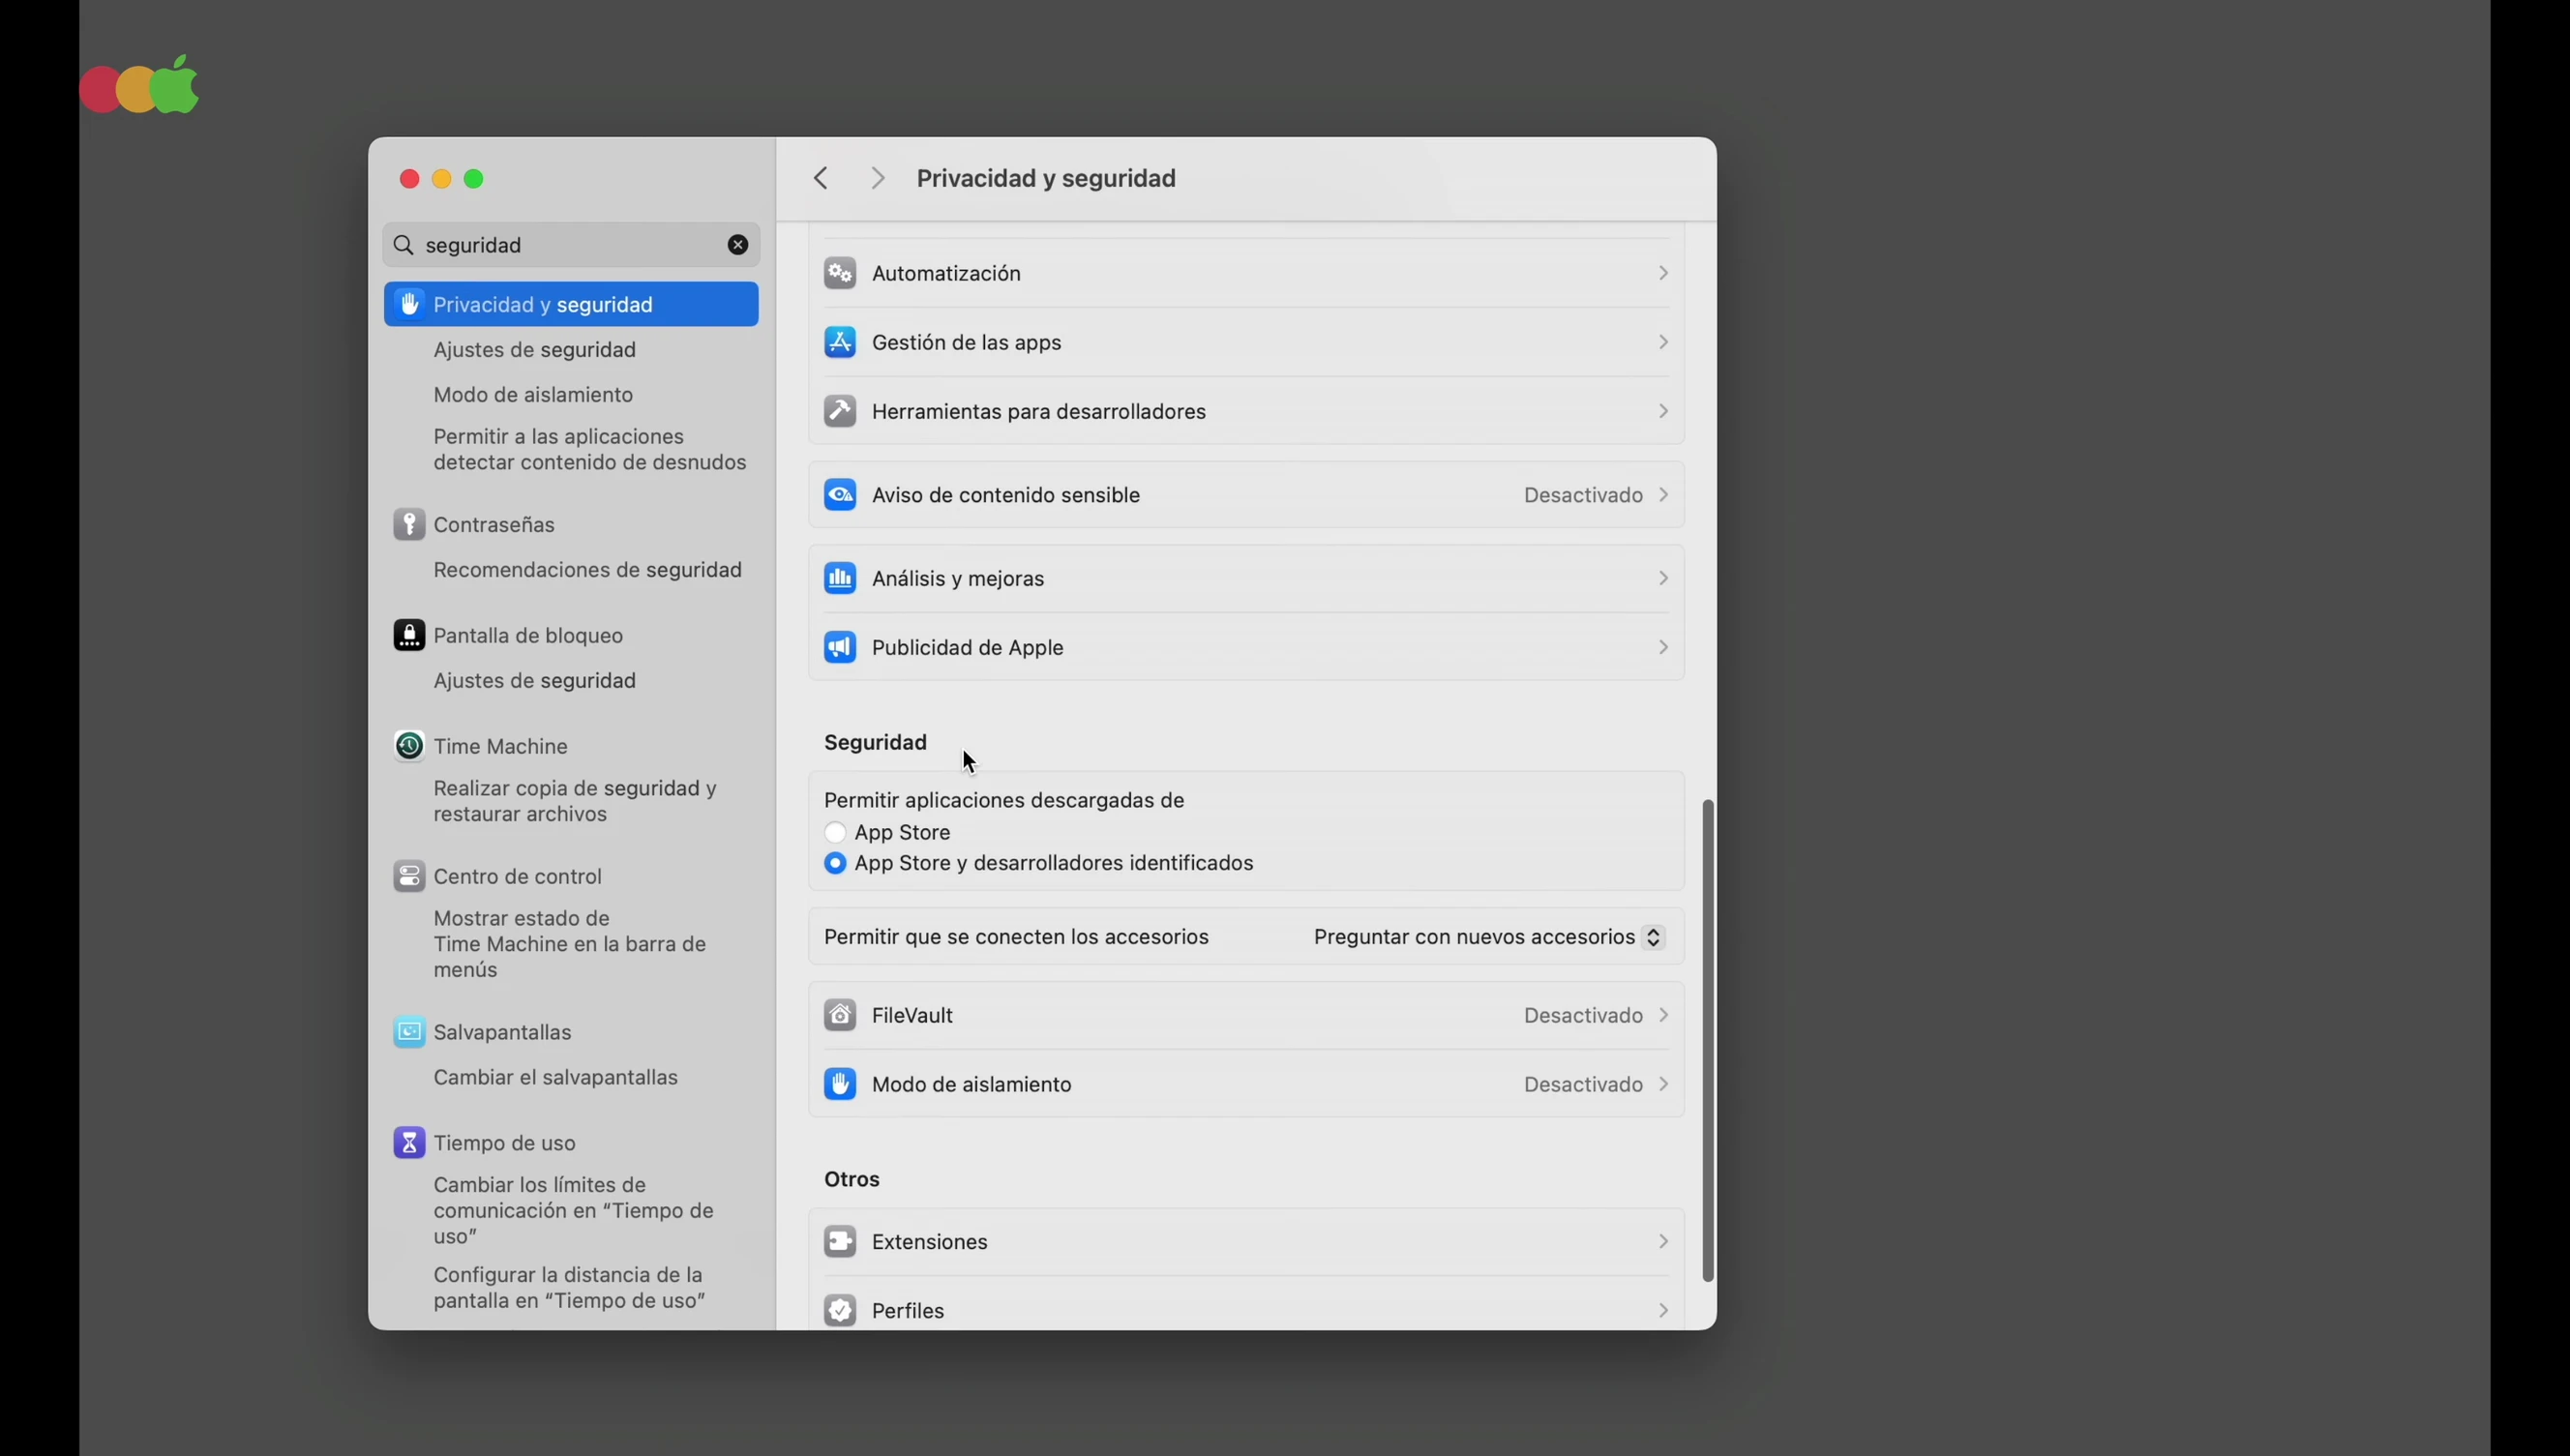Select the App Store radio button
2570x1456 pixels.
coord(835,832)
